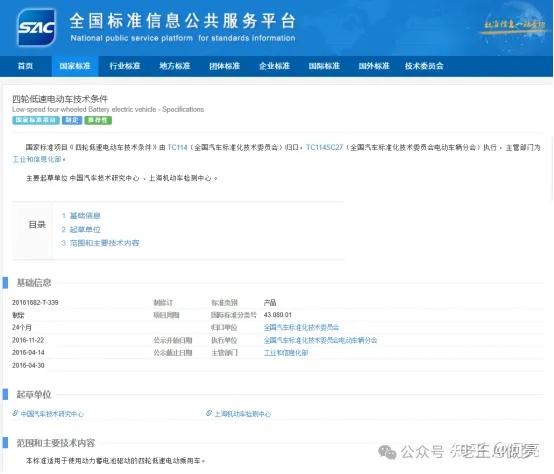Click the 起草单位 section heading
The width and height of the screenshot is (554, 474).
point(34,395)
